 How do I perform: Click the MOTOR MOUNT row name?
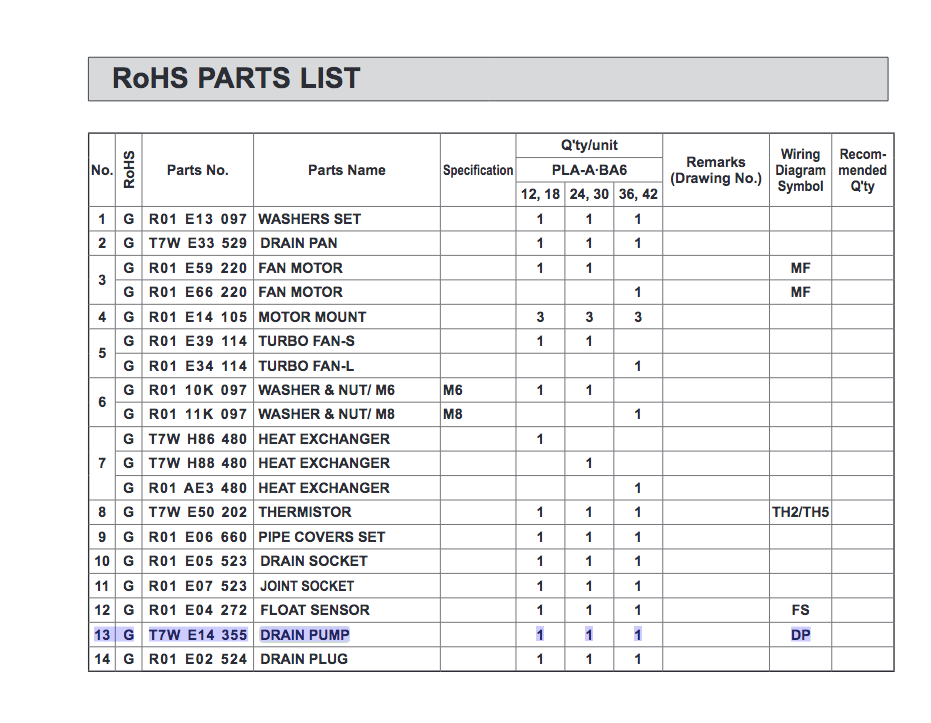(x=312, y=317)
